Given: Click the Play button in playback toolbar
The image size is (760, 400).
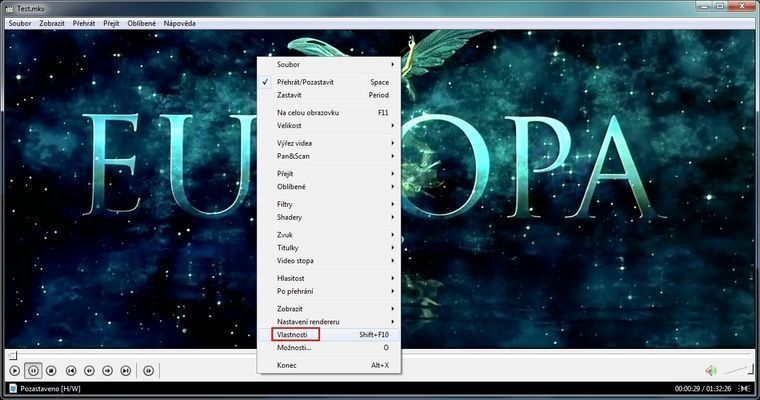Looking at the screenshot, I should (15, 371).
